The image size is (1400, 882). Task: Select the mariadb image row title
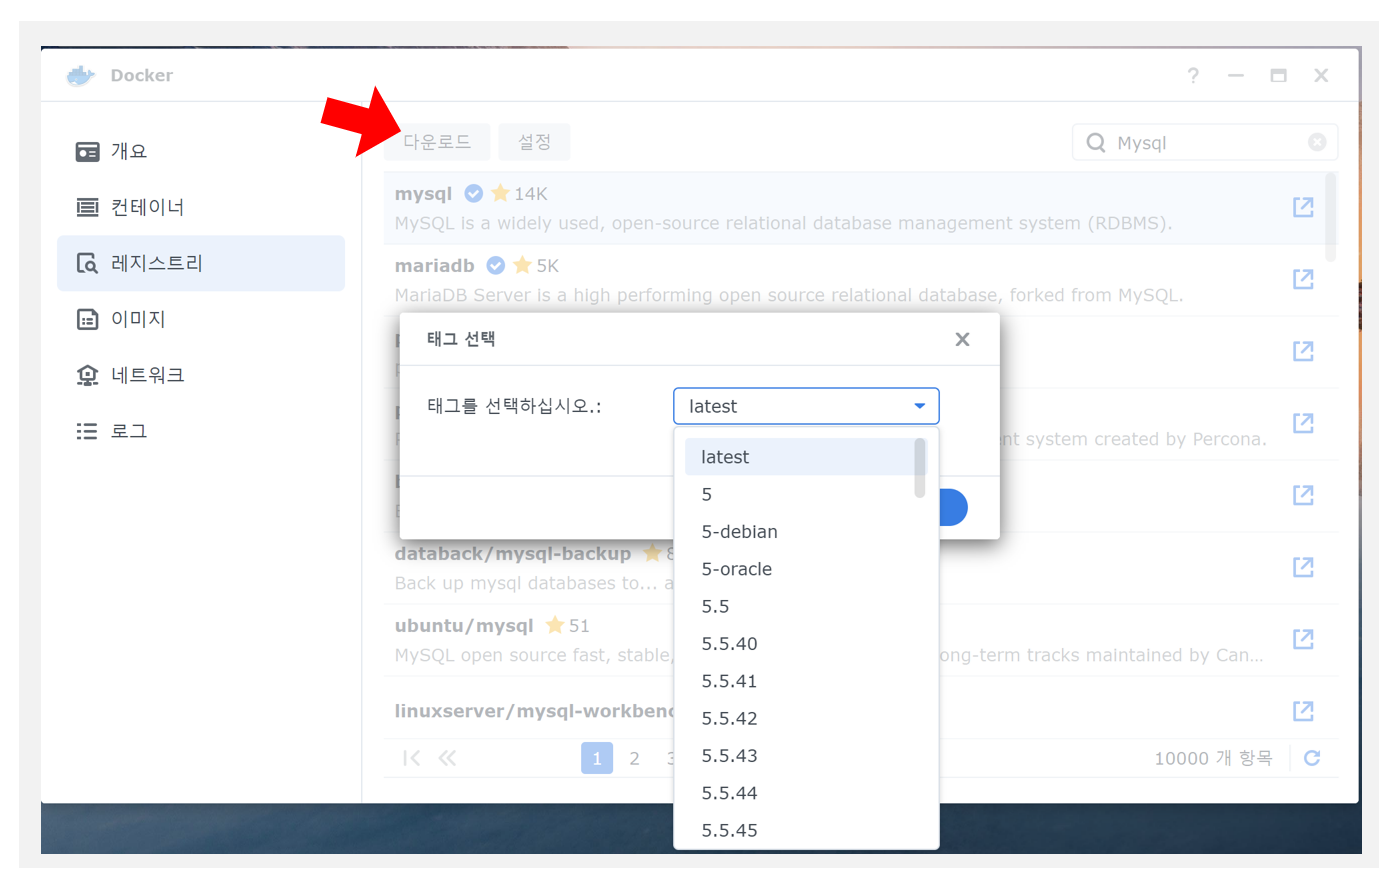434,266
